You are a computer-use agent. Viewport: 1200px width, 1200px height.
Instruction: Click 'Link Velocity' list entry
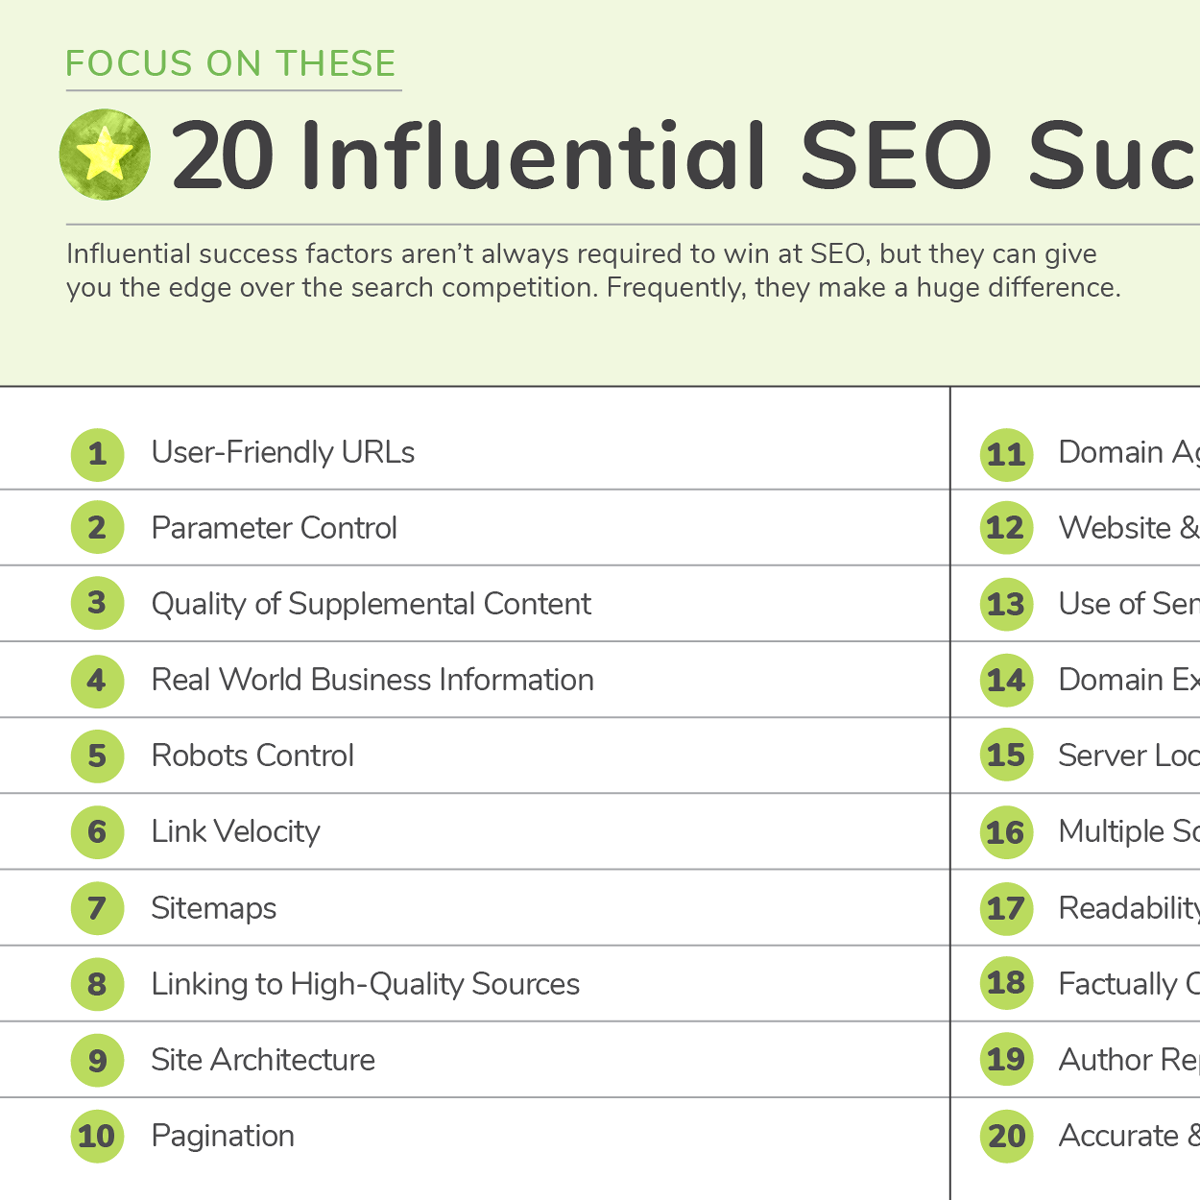235,832
